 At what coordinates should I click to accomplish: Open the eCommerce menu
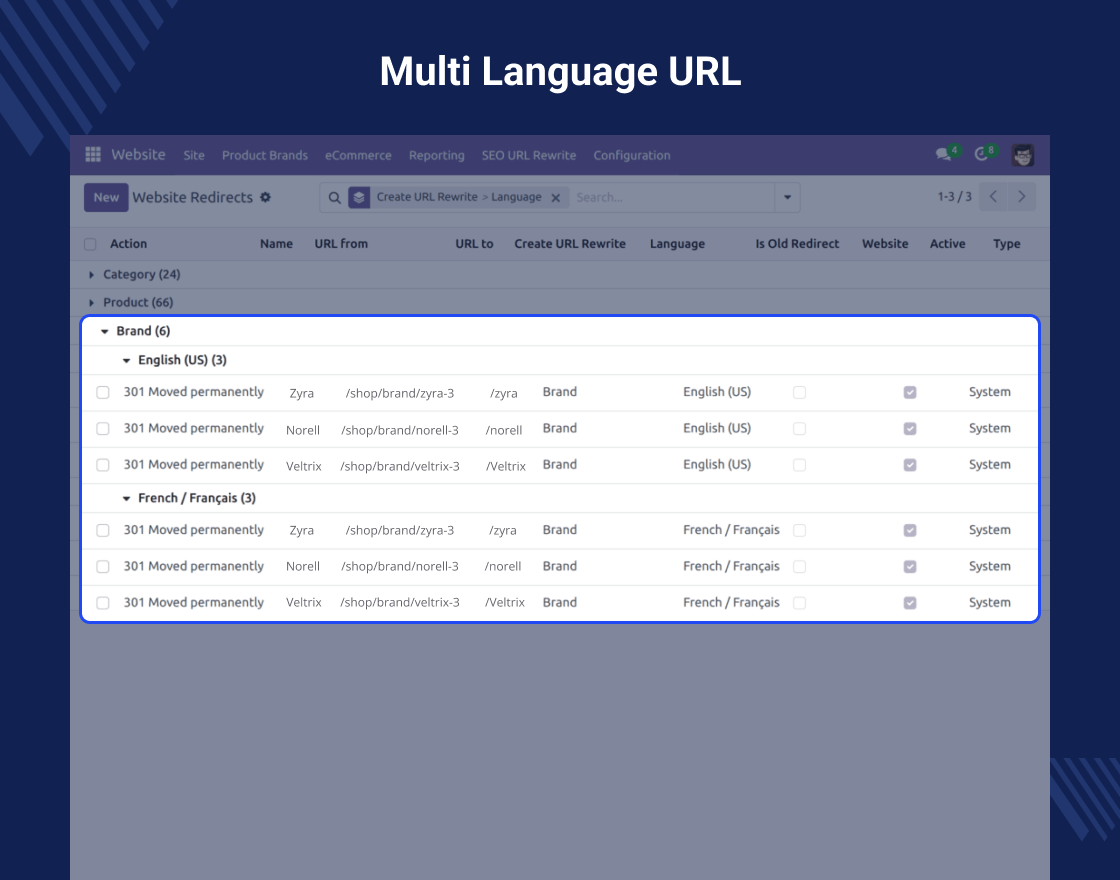tap(358, 155)
